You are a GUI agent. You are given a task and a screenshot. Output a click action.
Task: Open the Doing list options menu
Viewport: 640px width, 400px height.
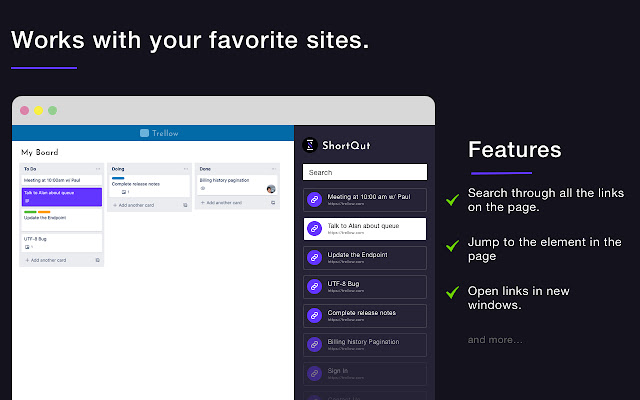[185, 169]
